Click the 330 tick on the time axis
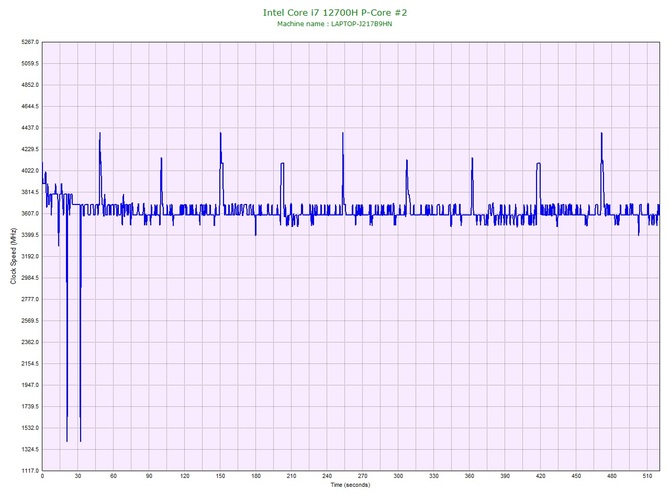Image resolution: width=670 pixels, height=502 pixels. tap(434, 476)
